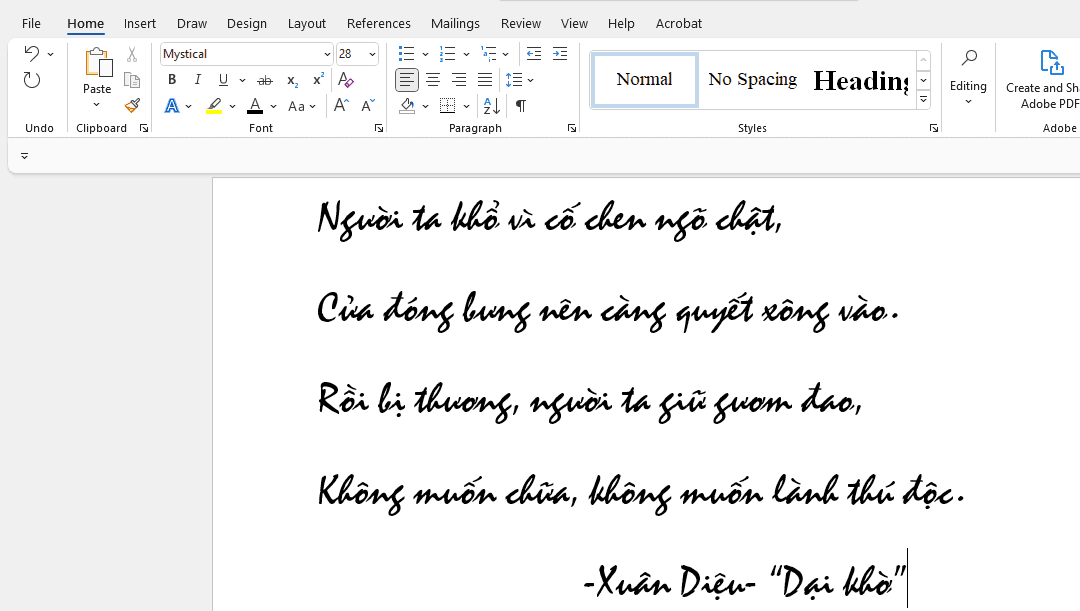Open highlight color dropdown arrow
The width and height of the screenshot is (1080, 611).
click(x=232, y=107)
